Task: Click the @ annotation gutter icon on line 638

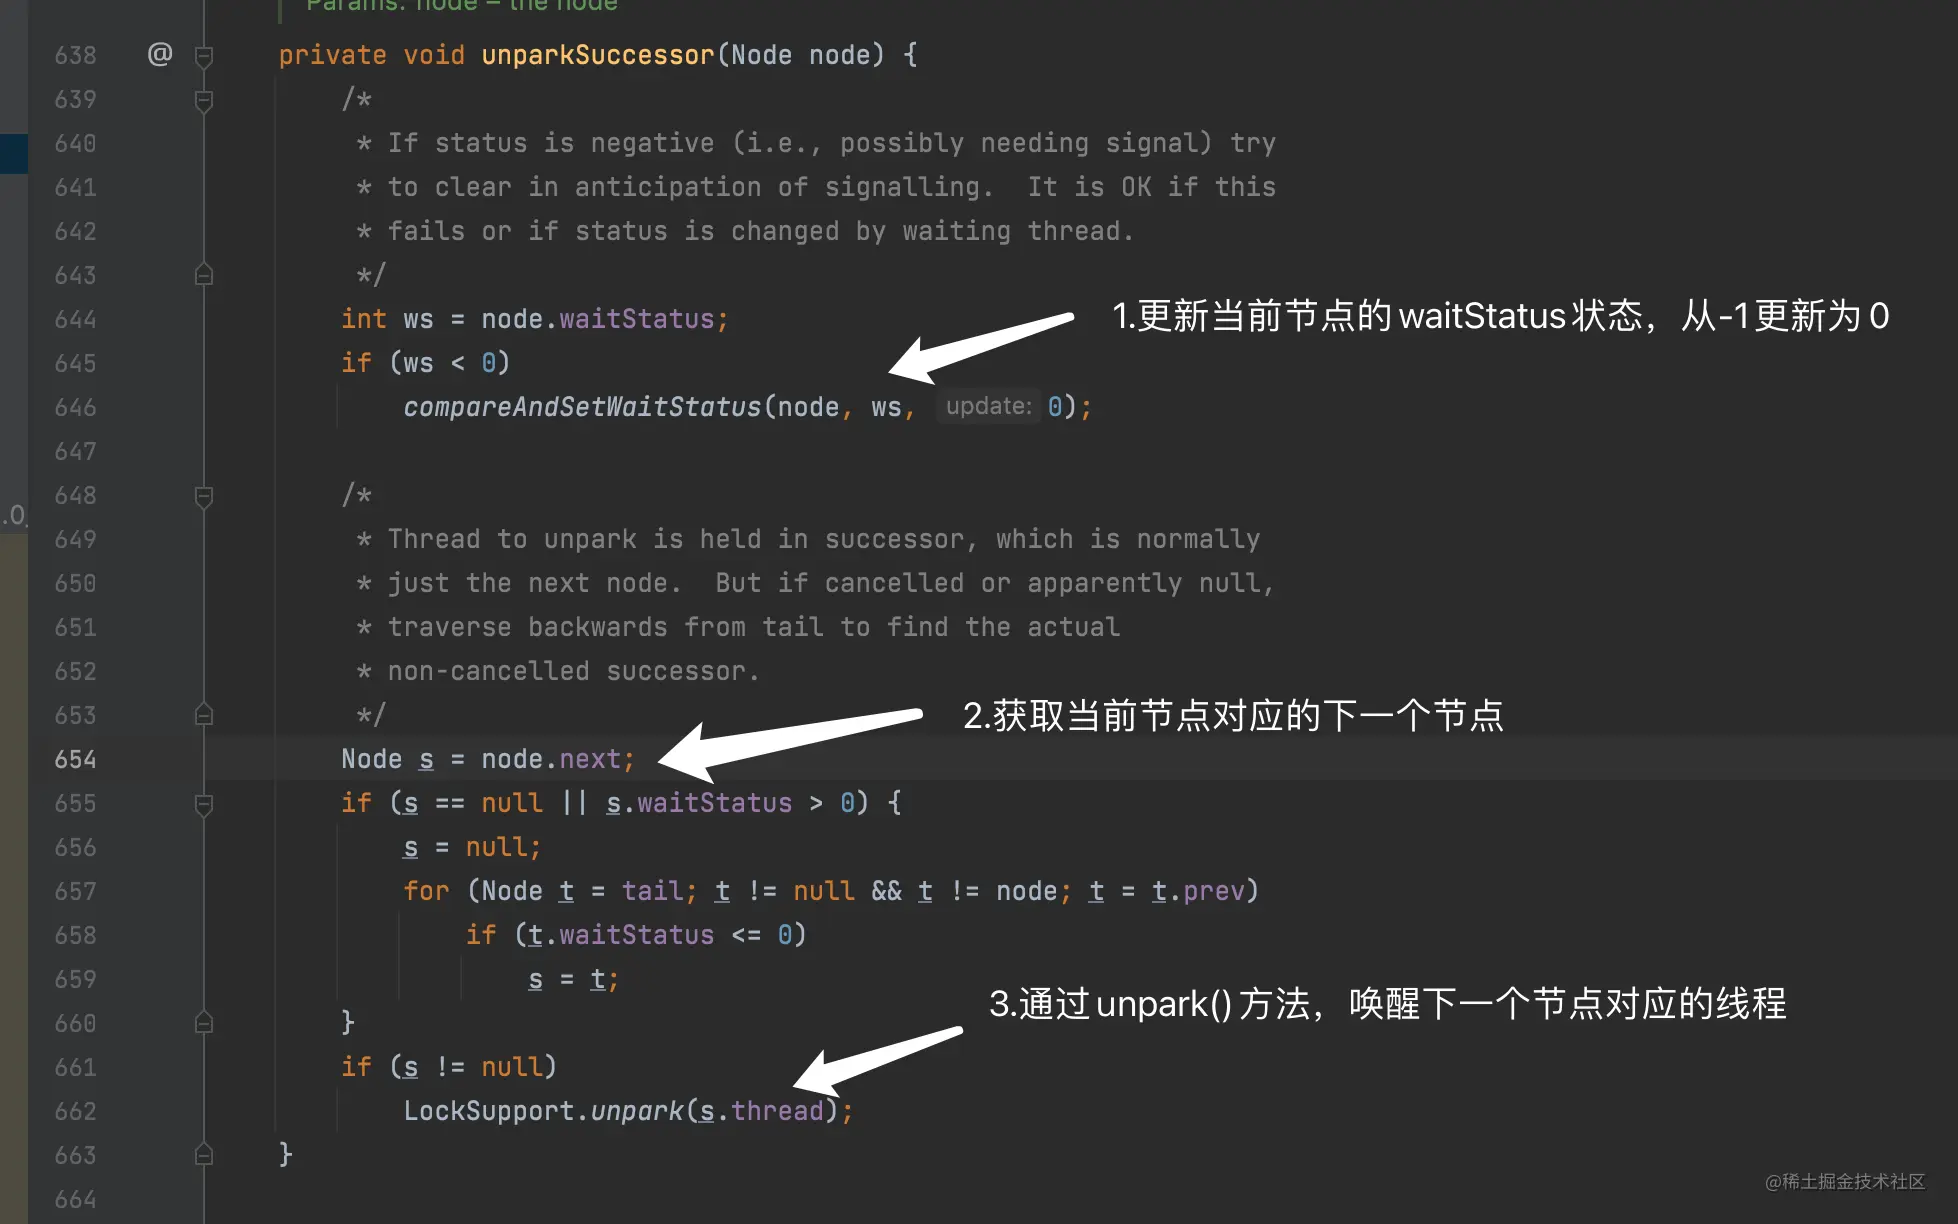Action: tap(160, 54)
